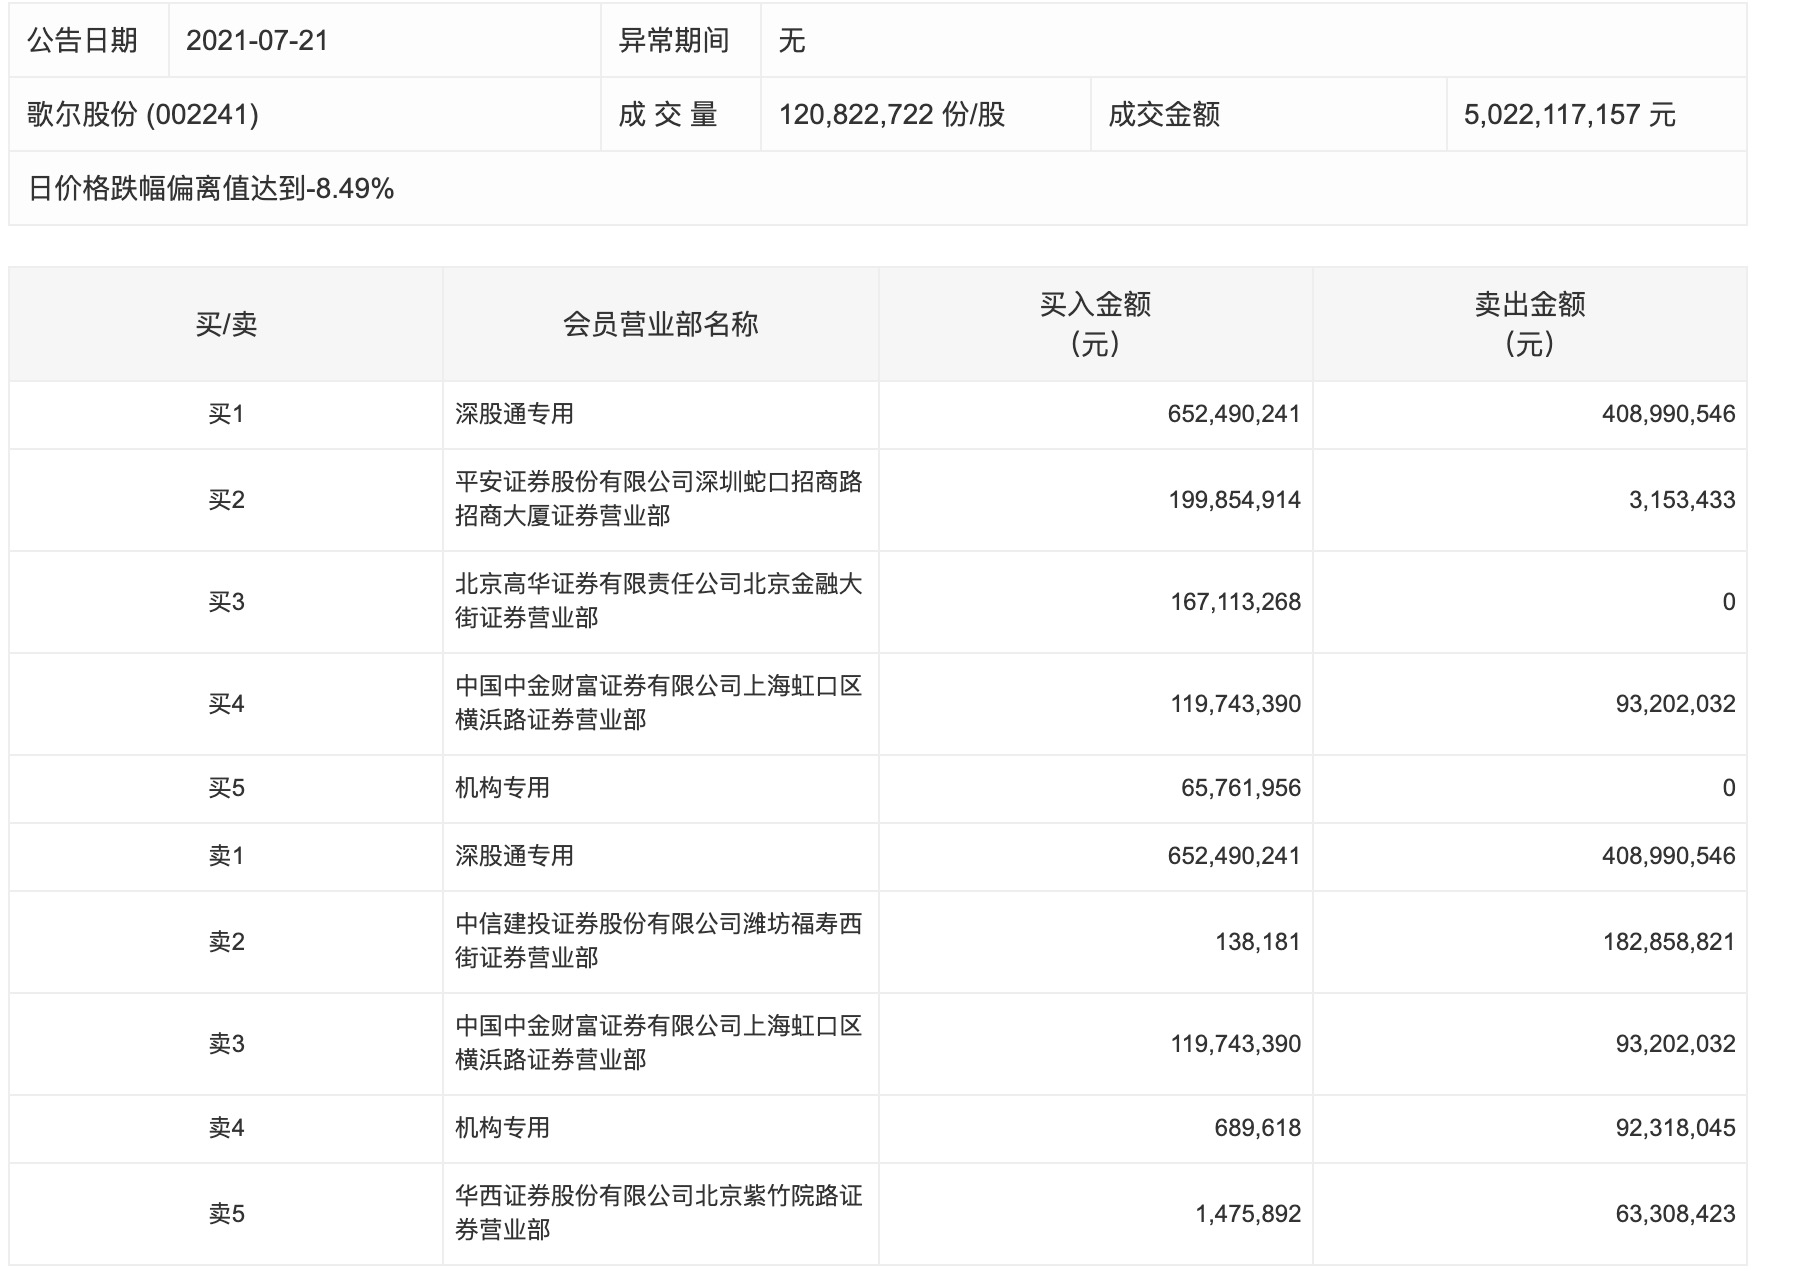Click buy amount 65,761,956 in 买5 row
The height and width of the screenshot is (1280, 1798).
[1240, 788]
